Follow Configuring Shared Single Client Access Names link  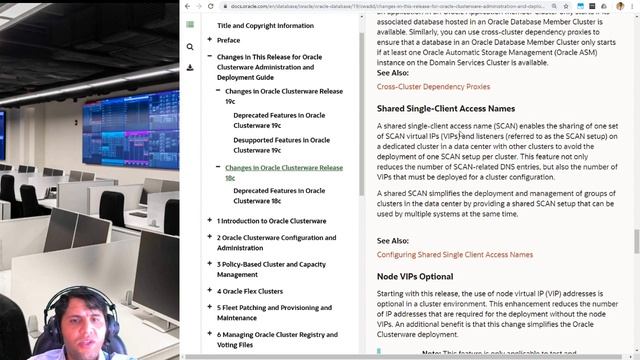pyautogui.click(x=455, y=255)
